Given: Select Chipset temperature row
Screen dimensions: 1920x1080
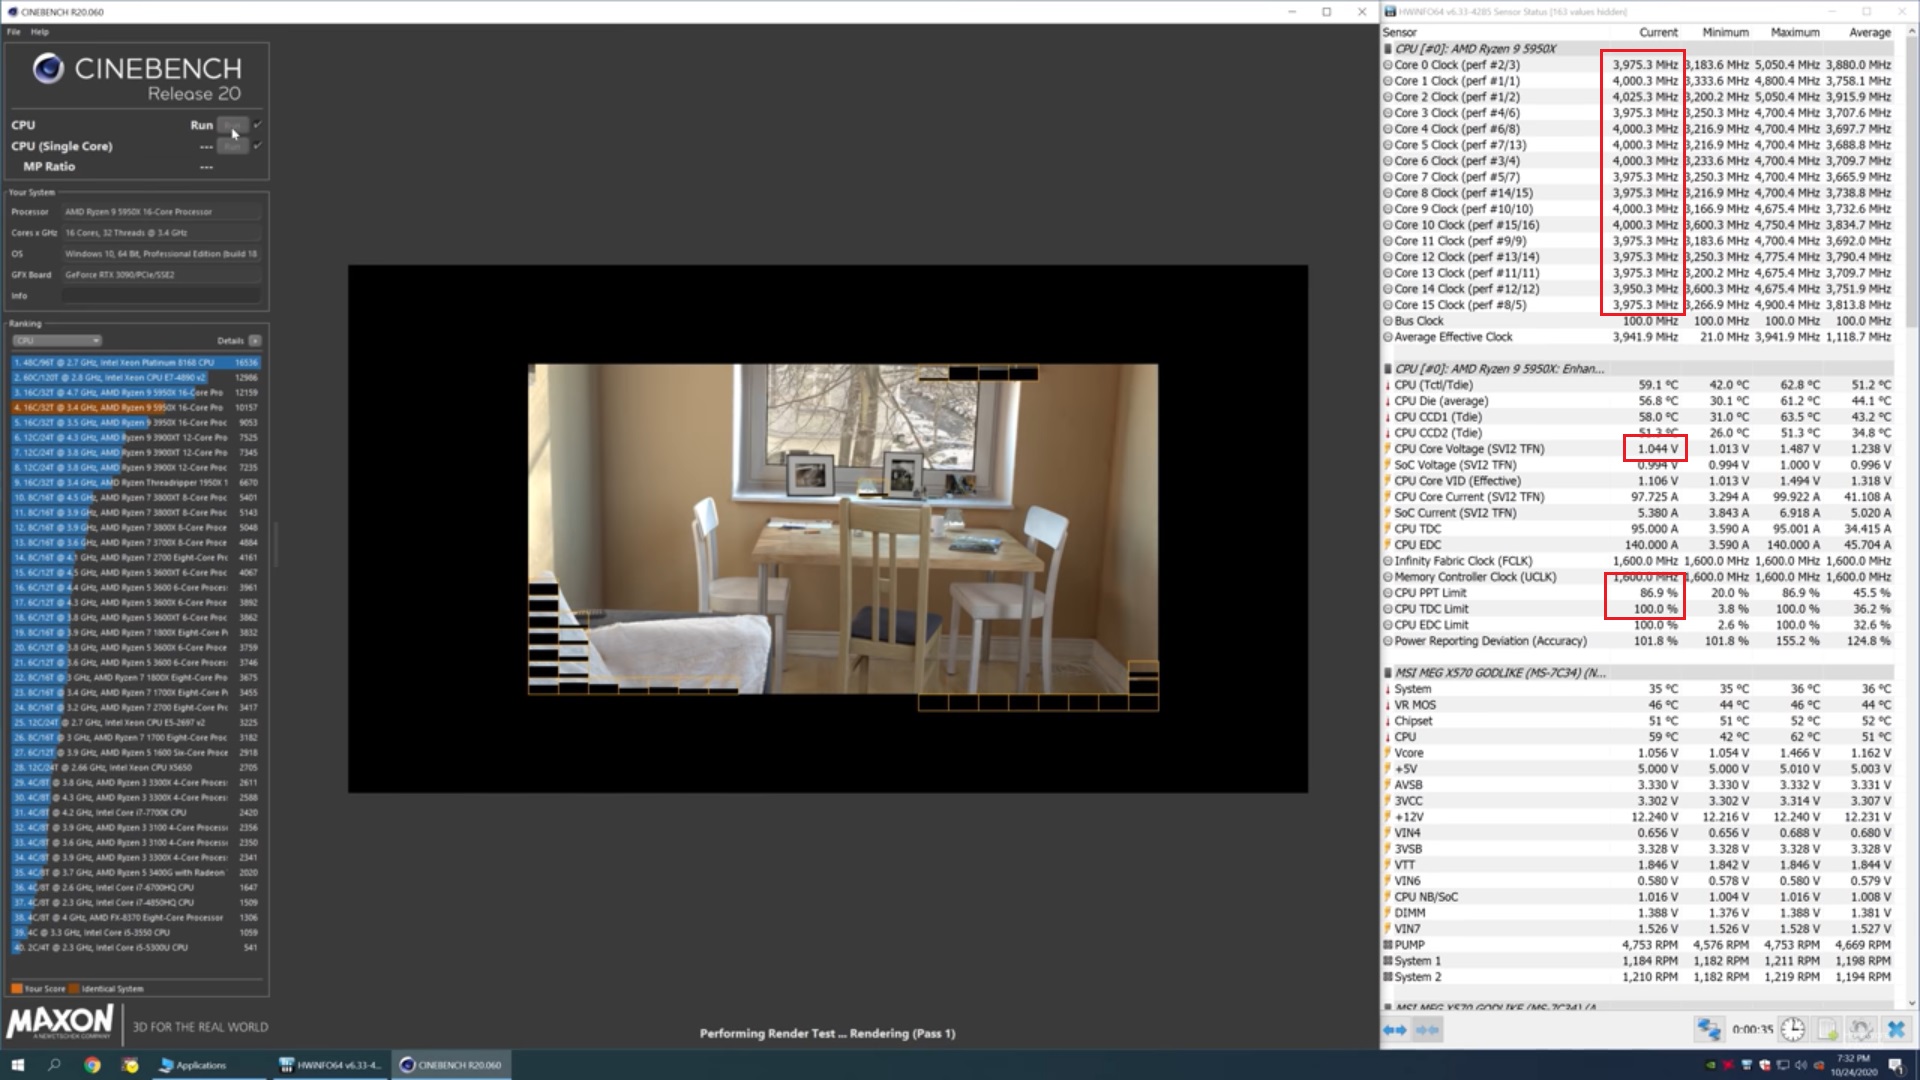Looking at the screenshot, I should [x=1638, y=721].
